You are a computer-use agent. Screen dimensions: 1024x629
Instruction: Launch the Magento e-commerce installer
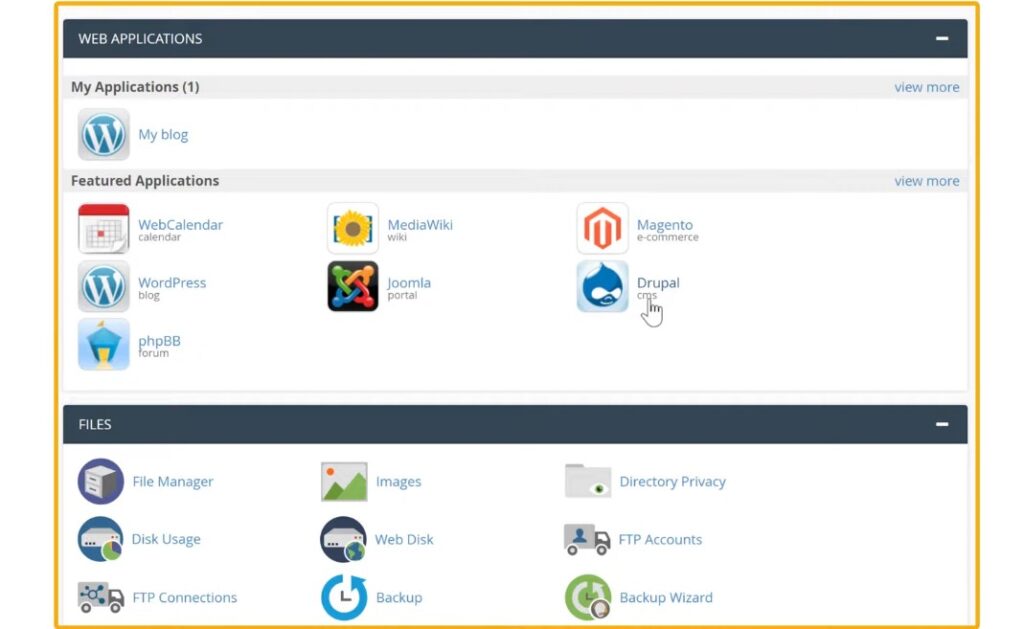(665, 224)
